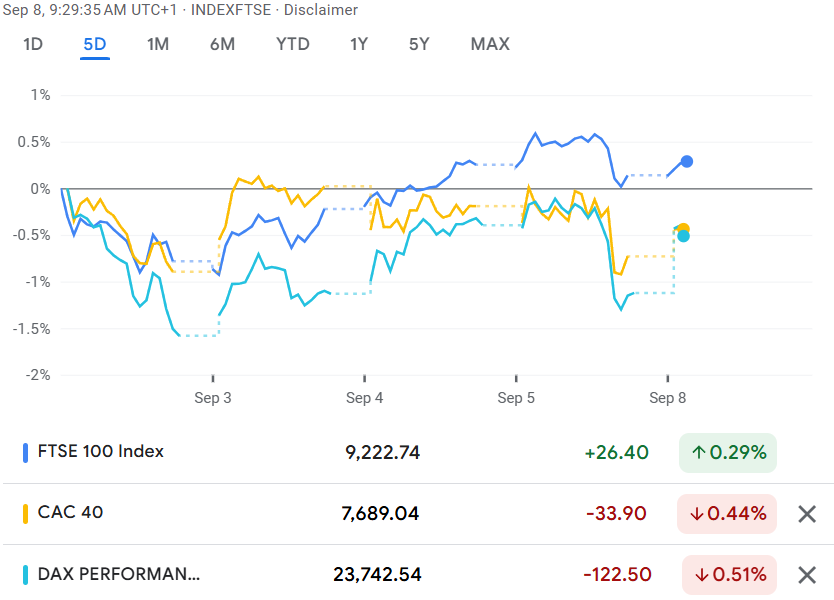Click the FTSE price 9,222.74
This screenshot has height=600, width=834.
(382, 453)
